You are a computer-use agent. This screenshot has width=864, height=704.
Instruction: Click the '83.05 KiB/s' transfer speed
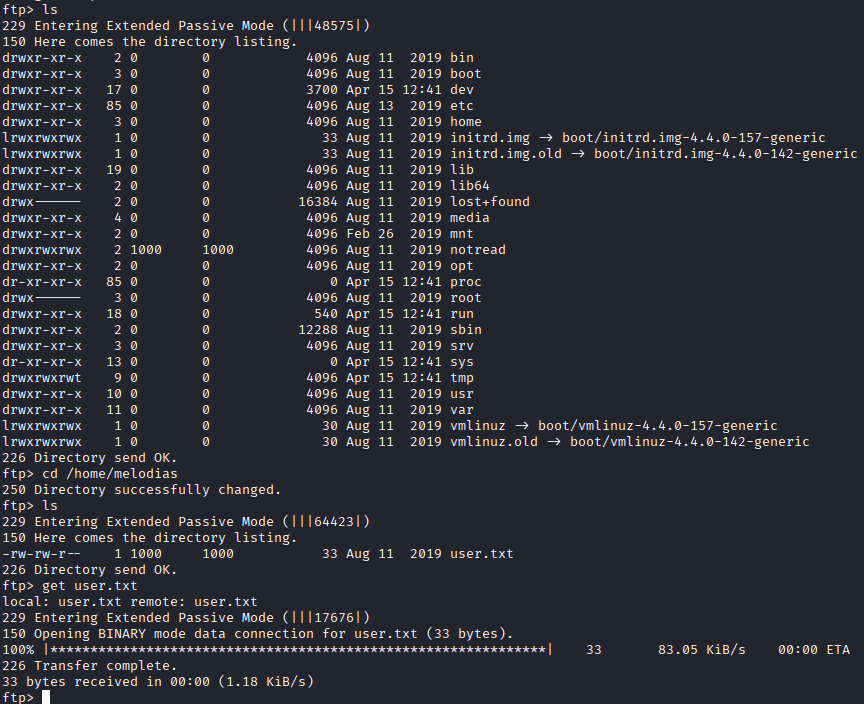click(702, 649)
